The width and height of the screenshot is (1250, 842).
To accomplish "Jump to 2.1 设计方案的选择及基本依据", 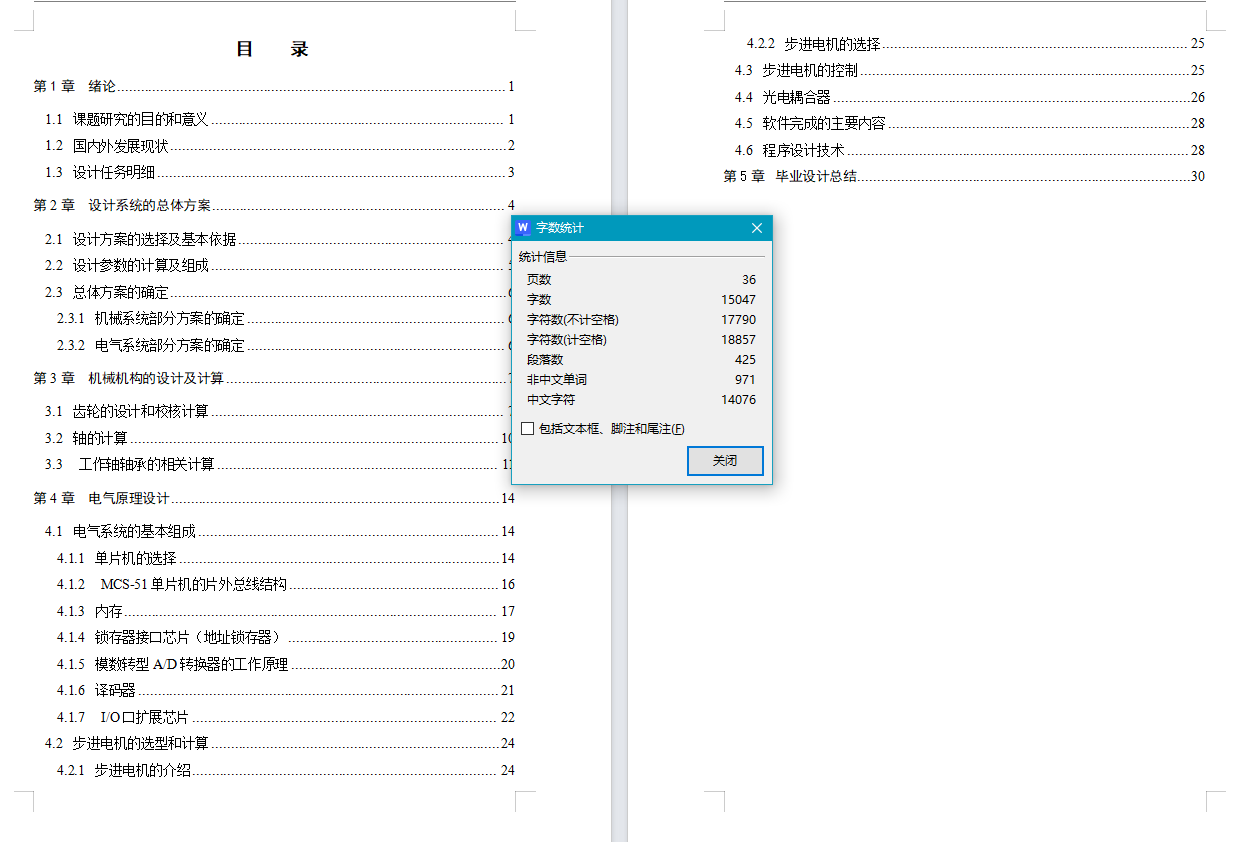I will [x=280, y=239].
